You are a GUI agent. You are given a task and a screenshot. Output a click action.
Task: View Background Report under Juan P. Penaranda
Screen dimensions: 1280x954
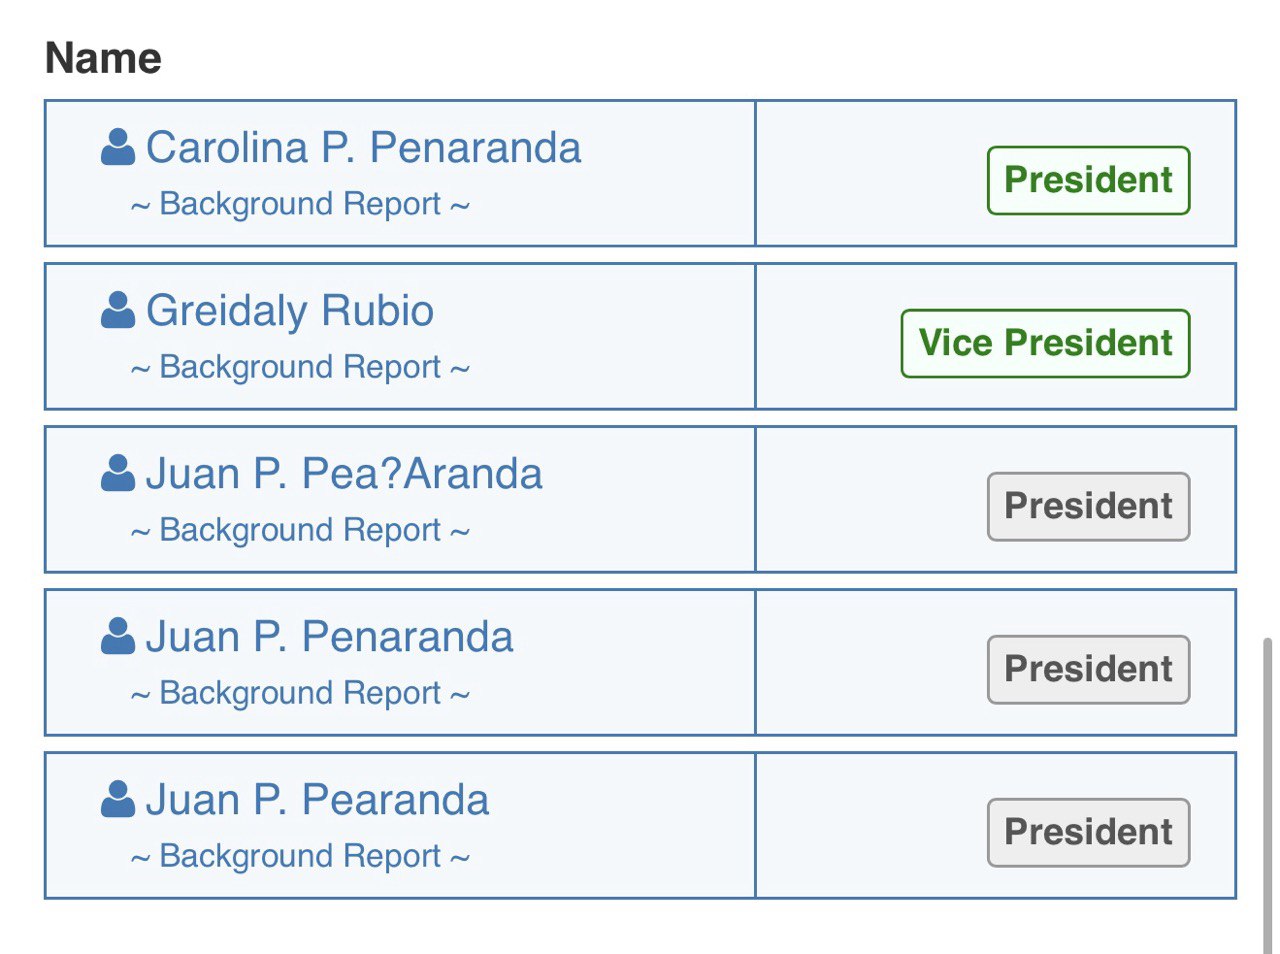300,693
